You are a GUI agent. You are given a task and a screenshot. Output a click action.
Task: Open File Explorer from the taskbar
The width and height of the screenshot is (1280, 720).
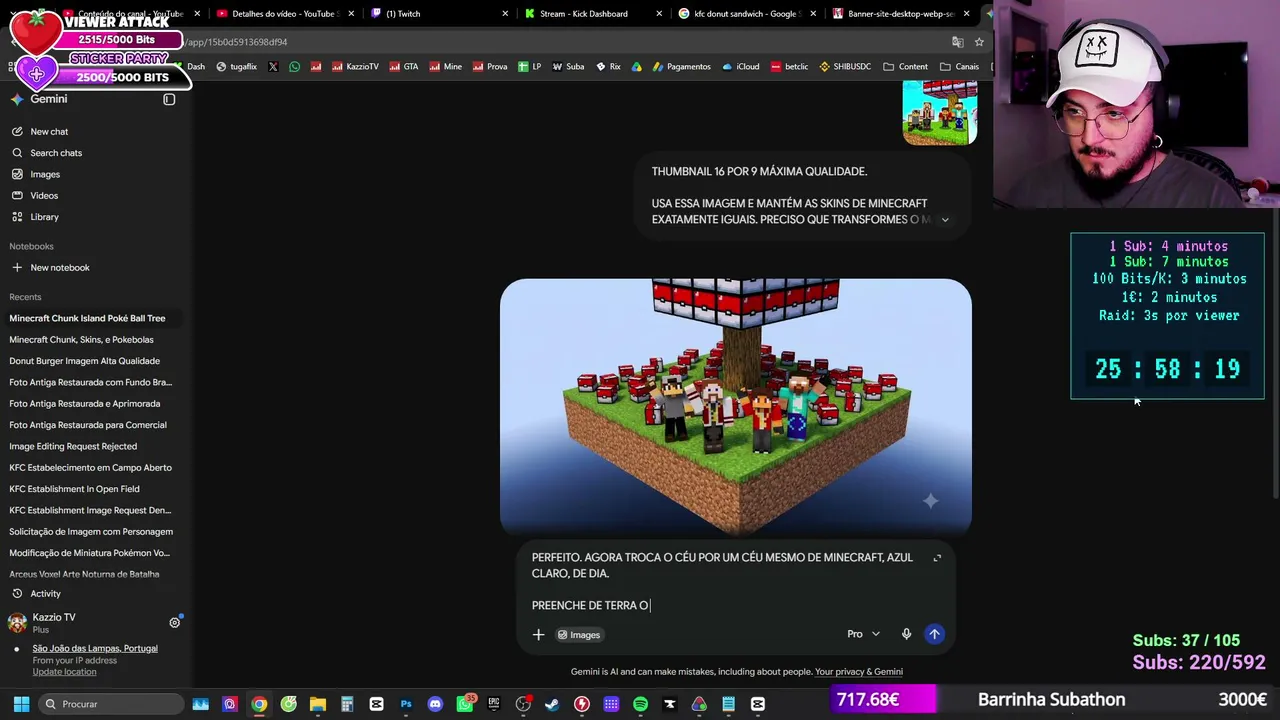click(318, 704)
